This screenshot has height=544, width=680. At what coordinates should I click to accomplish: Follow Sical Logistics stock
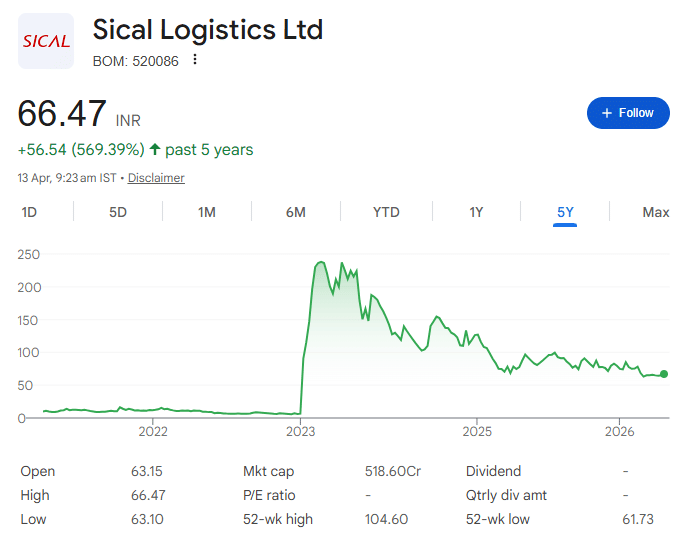click(x=627, y=113)
